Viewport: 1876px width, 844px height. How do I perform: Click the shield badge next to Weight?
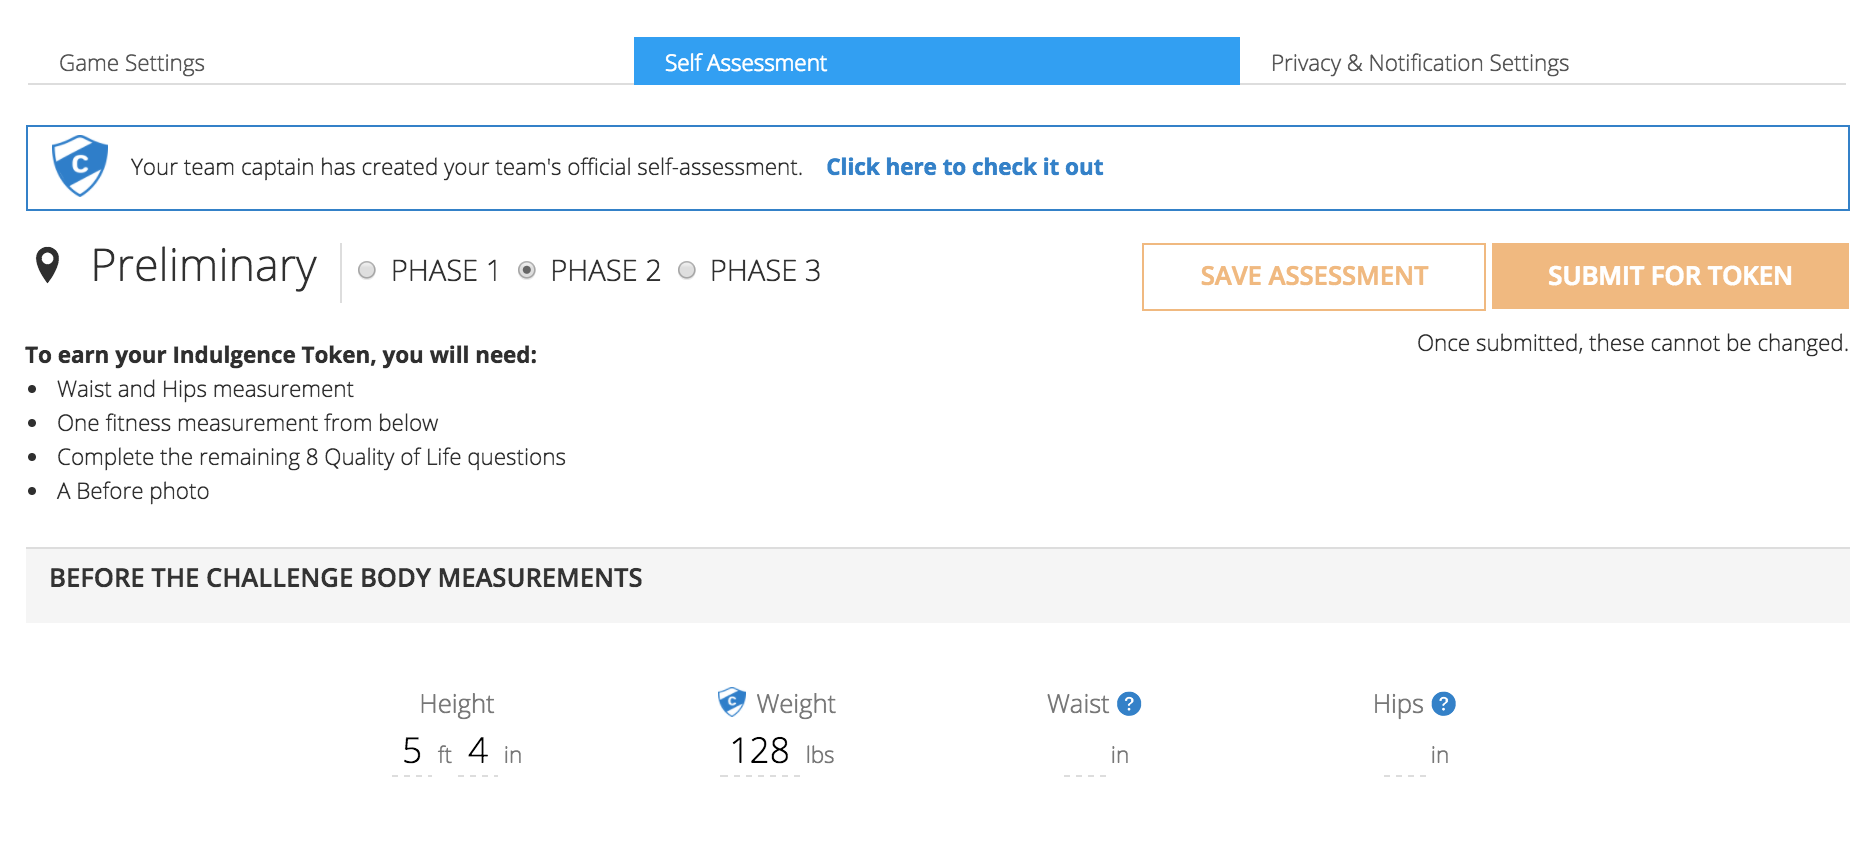click(x=732, y=702)
